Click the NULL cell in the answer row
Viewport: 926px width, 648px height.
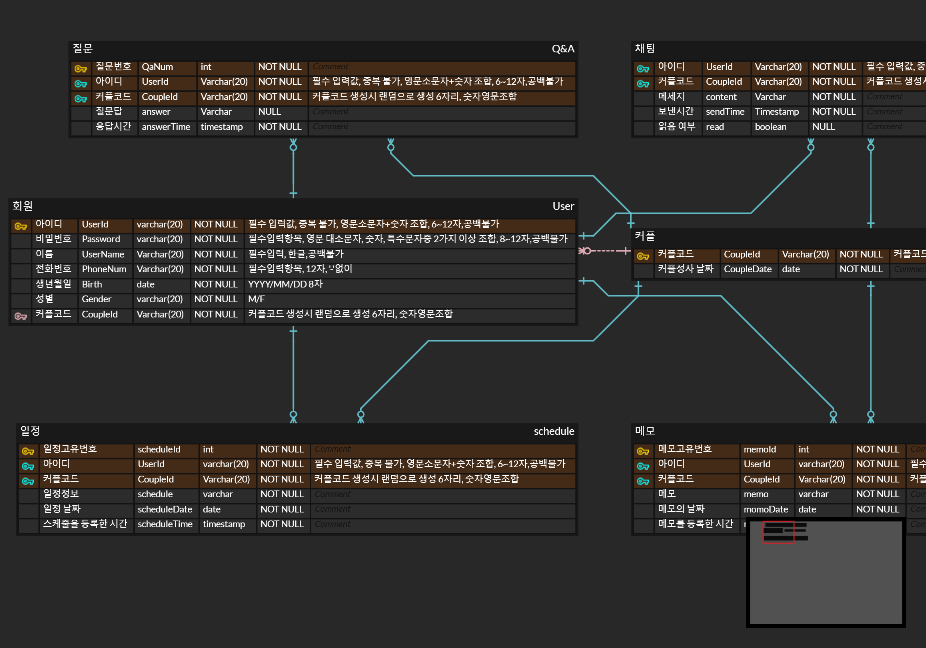(281, 112)
